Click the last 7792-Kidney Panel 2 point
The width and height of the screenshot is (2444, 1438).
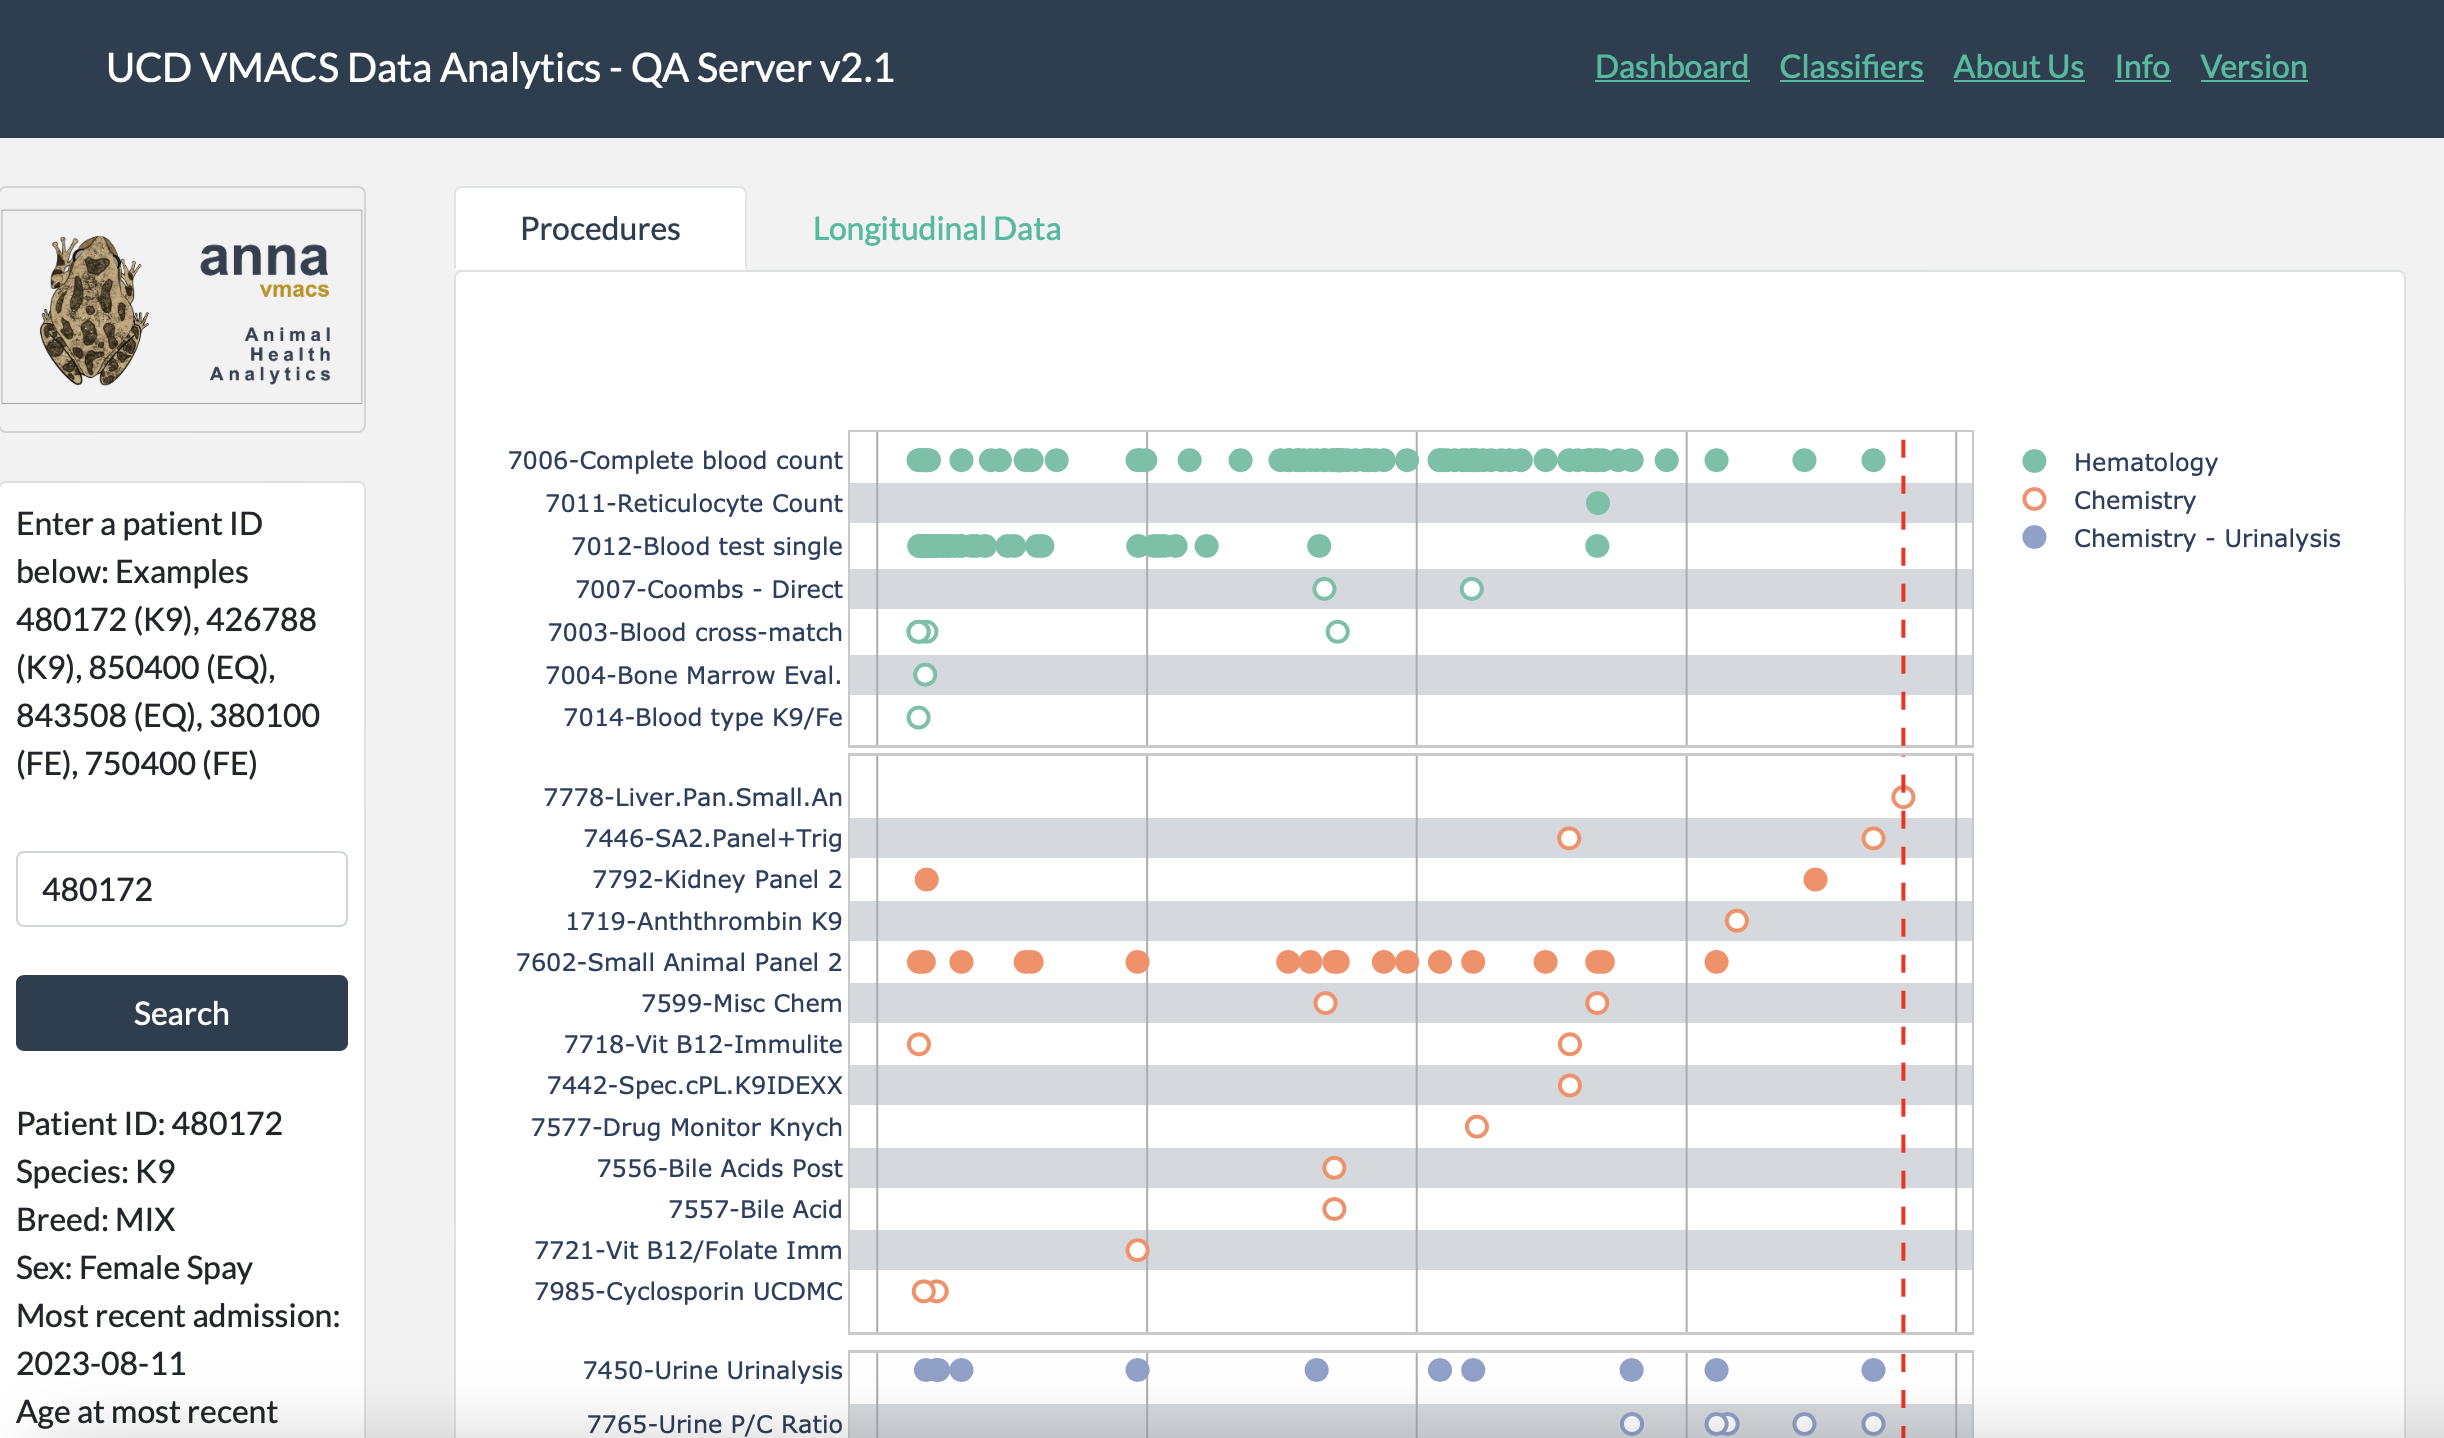1815,880
